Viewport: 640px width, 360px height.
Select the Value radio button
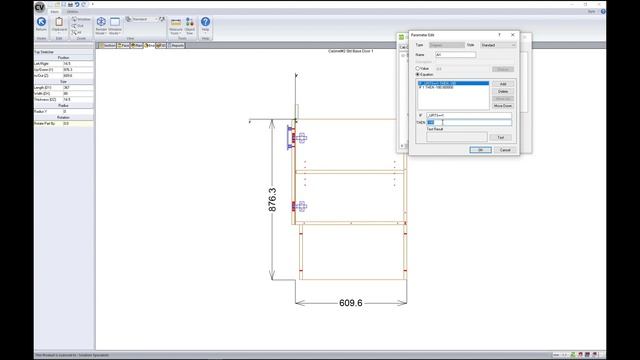click(418, 69)
